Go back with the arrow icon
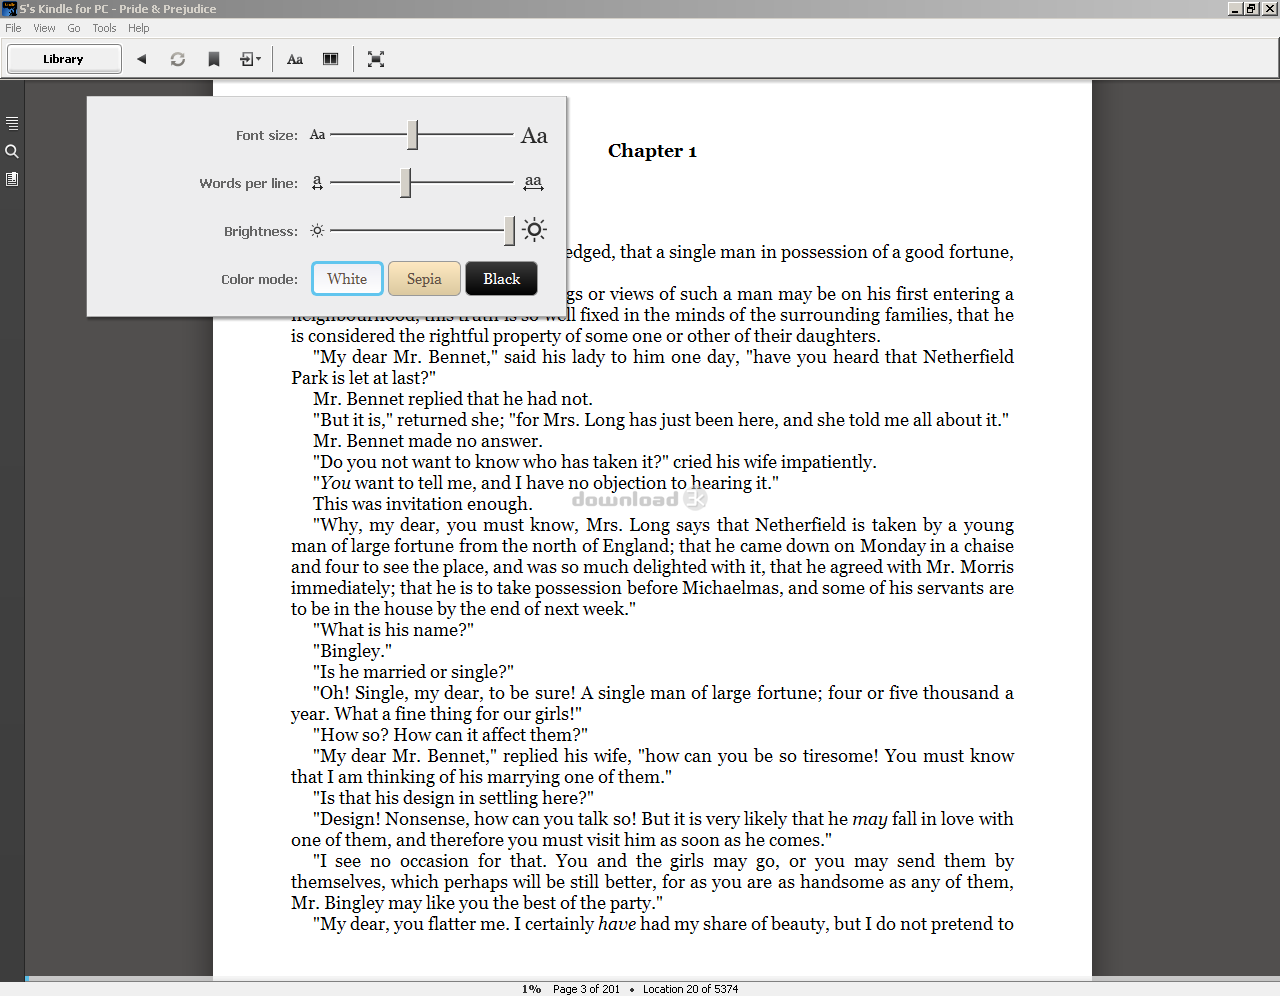Screen dimensions: 1280x996 coord(141,59)
